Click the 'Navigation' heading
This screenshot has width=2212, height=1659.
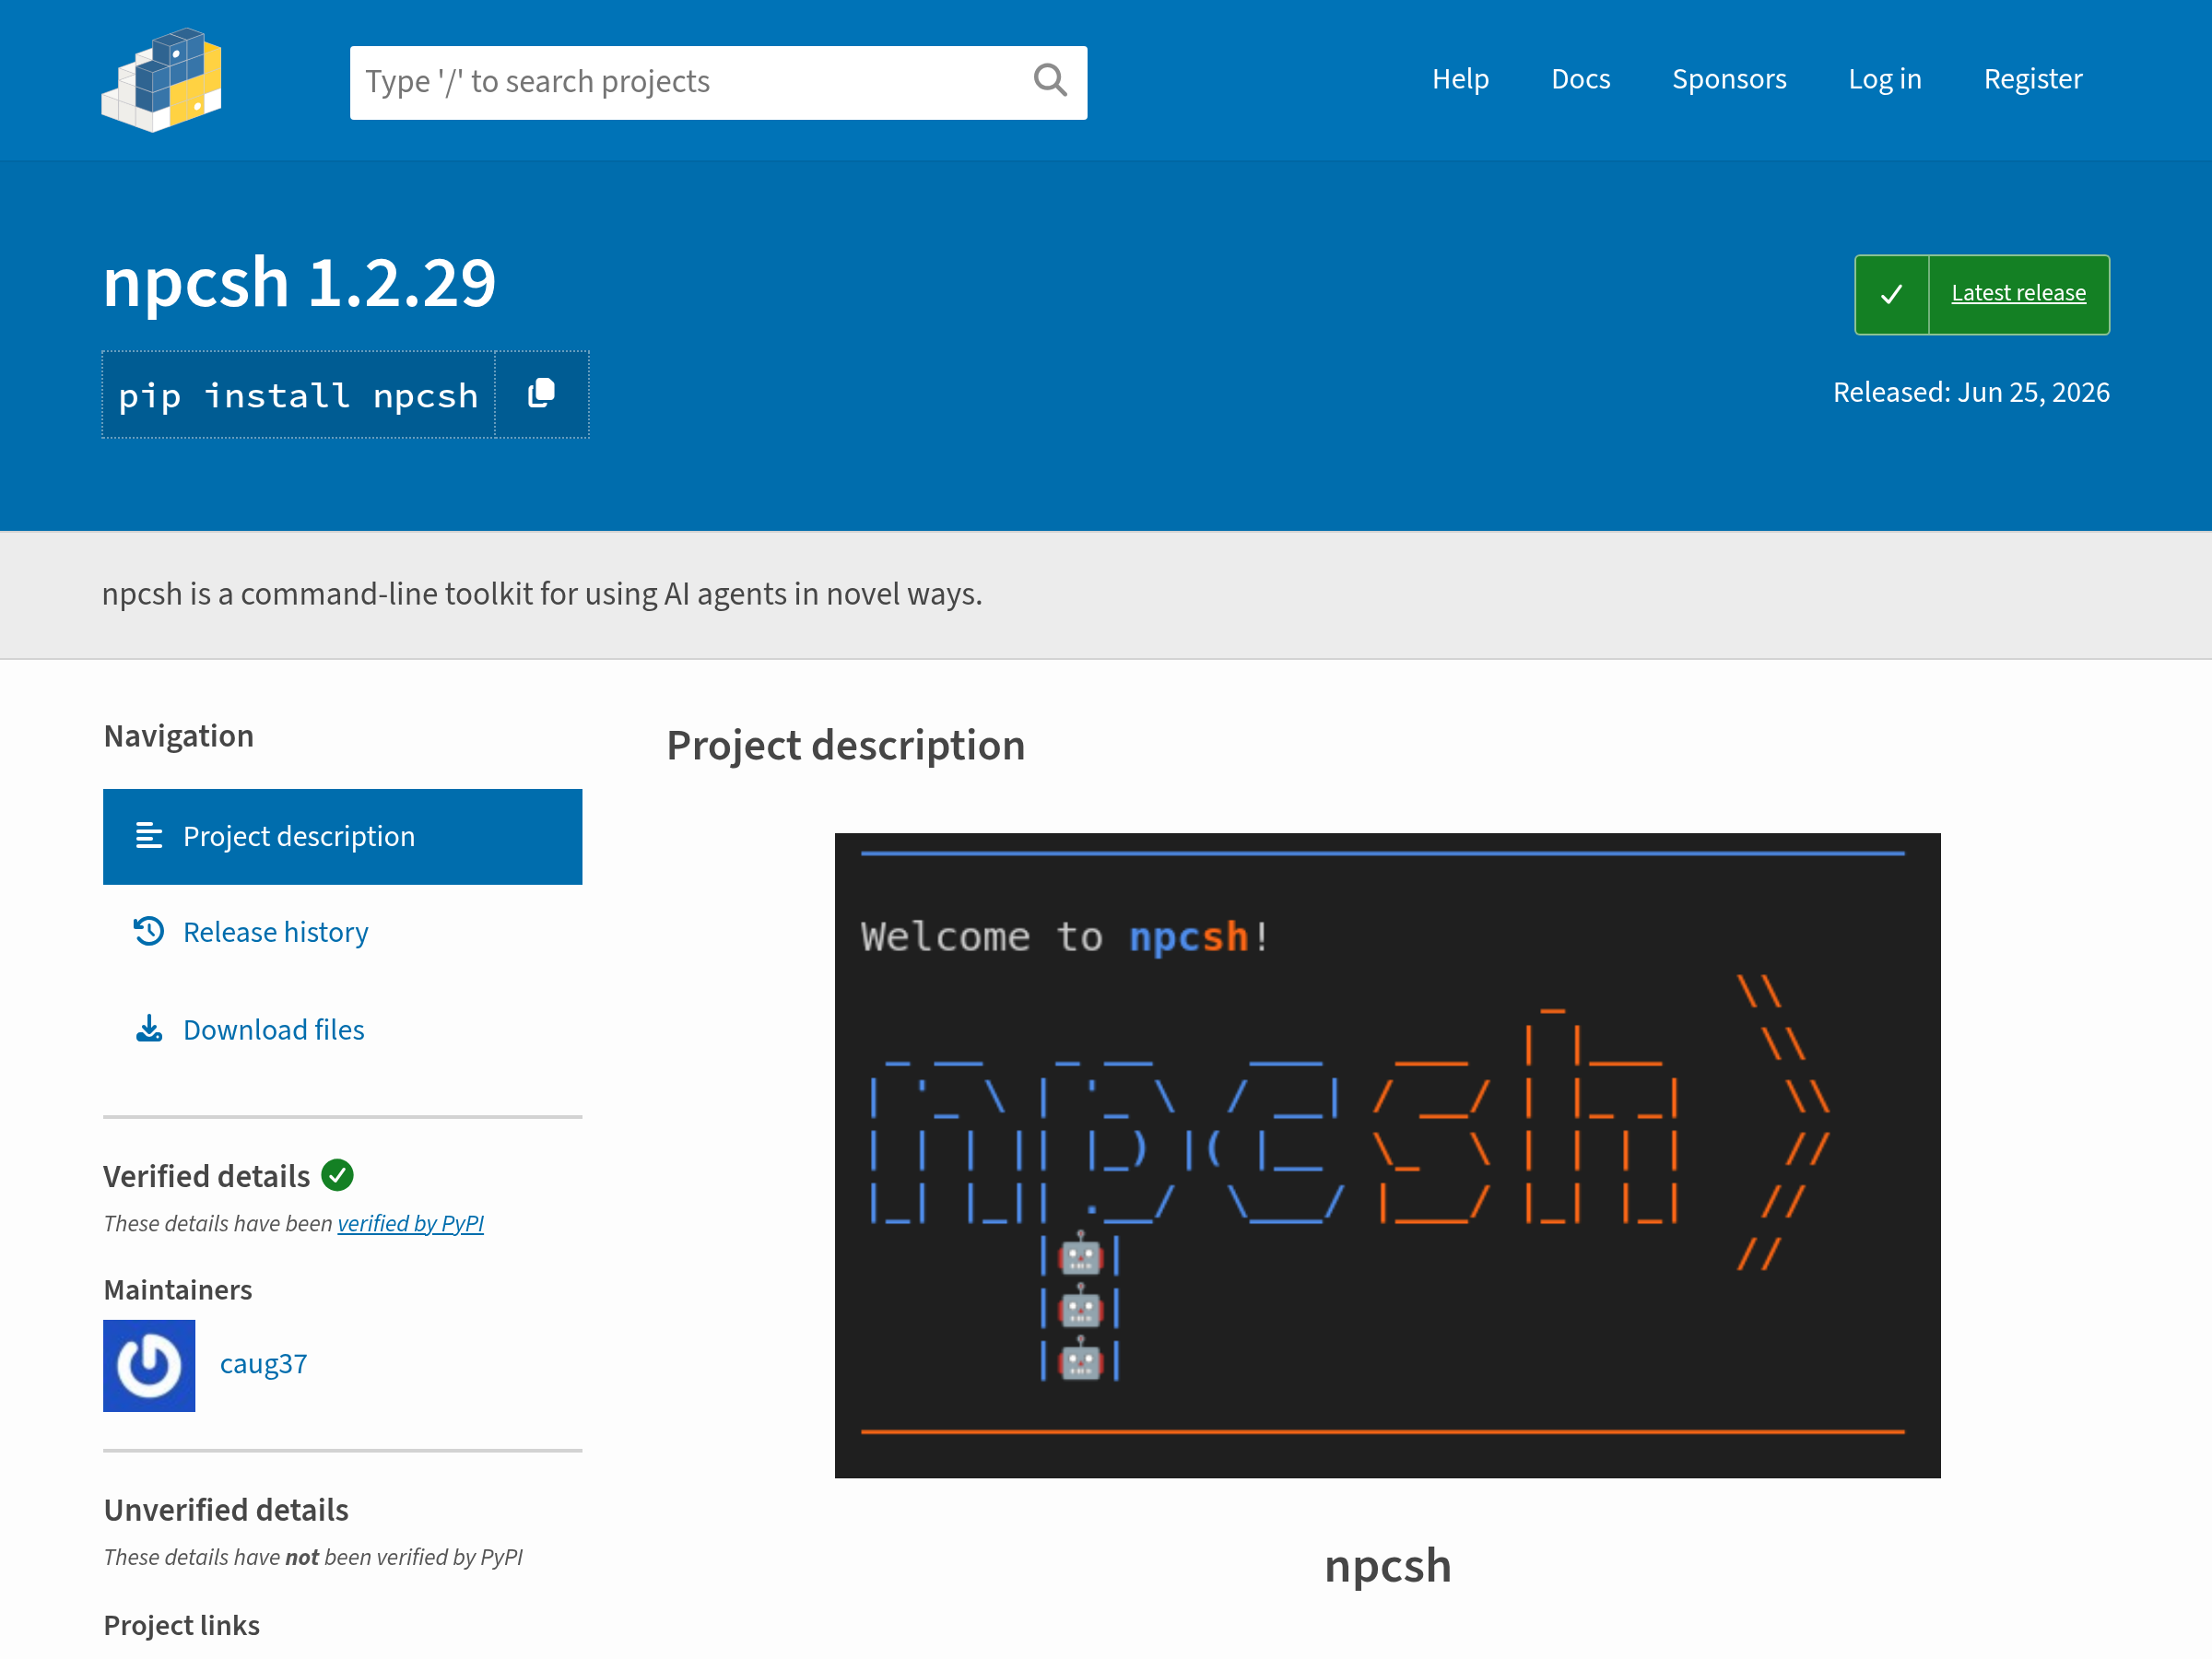click(x=179, y=736)
